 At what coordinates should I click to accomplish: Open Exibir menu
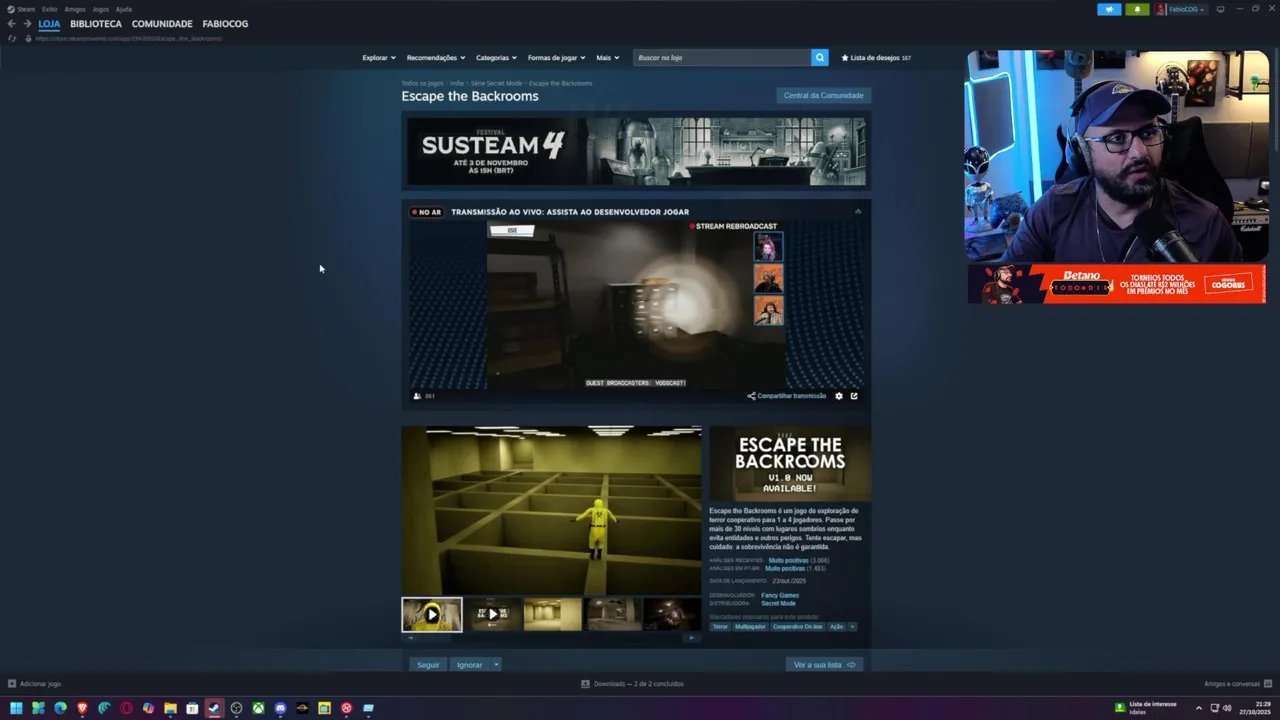(x=50, y=9)
